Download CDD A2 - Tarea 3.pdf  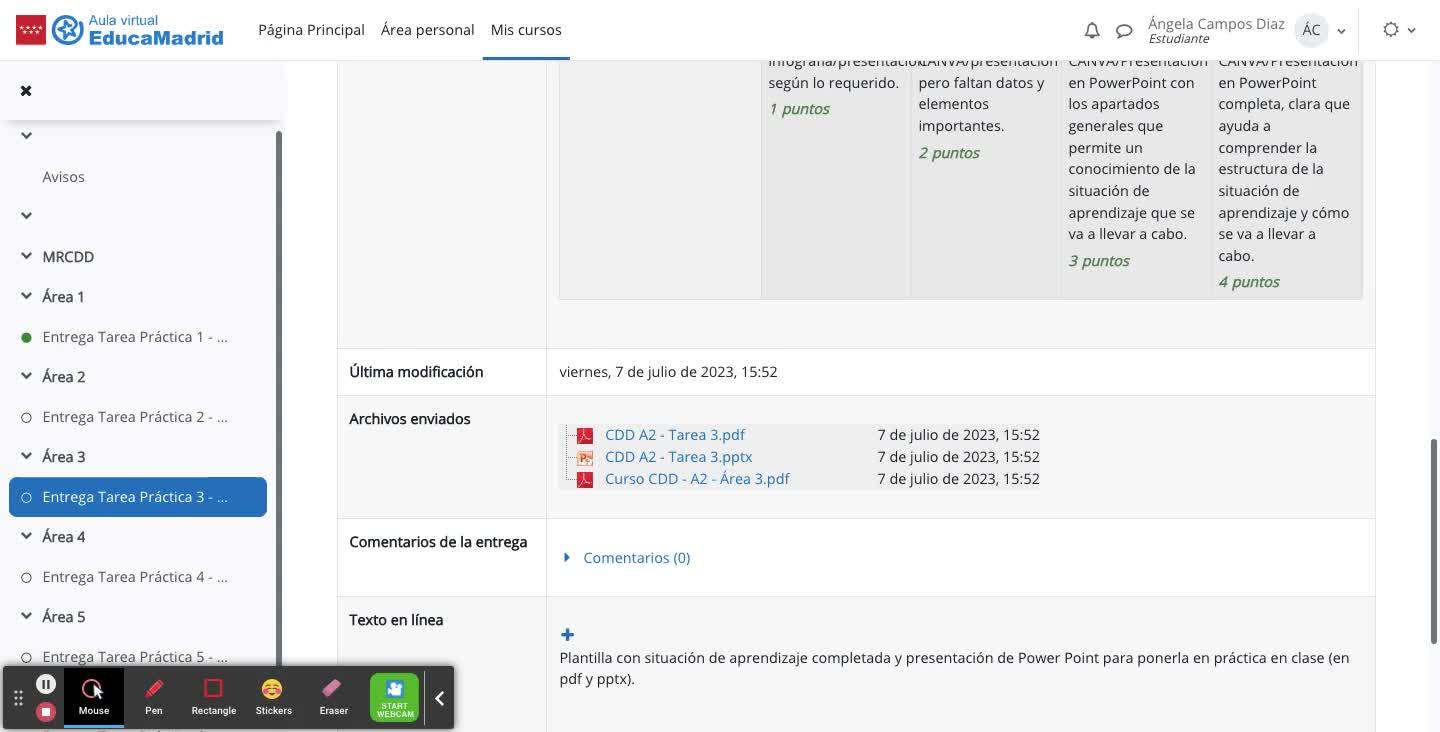(x=675, y=435)
